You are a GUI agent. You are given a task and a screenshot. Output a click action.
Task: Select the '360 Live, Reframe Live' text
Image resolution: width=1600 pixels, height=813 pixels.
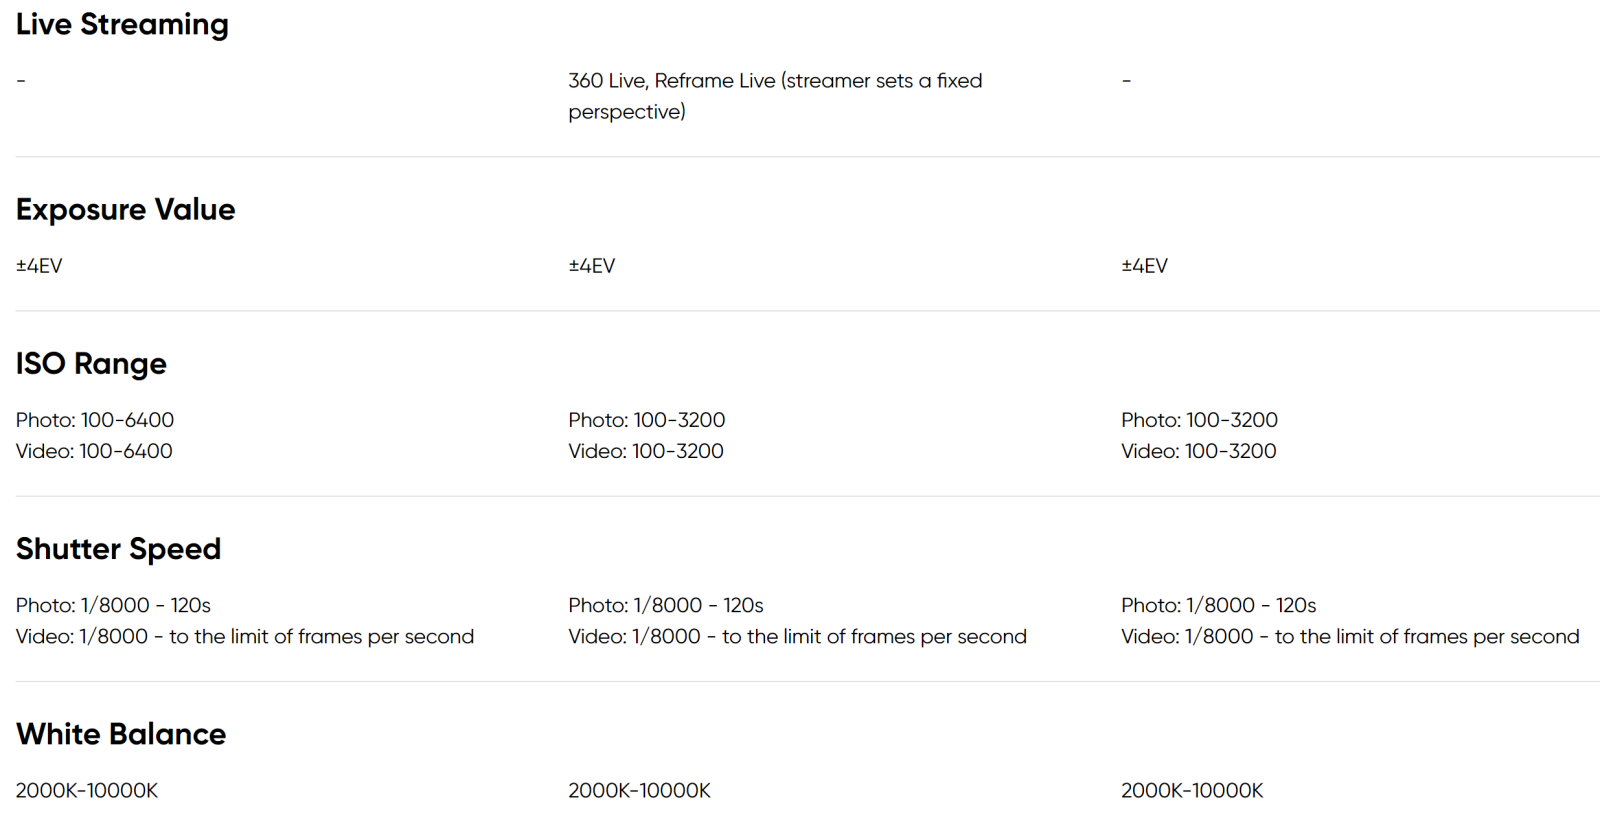click(672, 81)
